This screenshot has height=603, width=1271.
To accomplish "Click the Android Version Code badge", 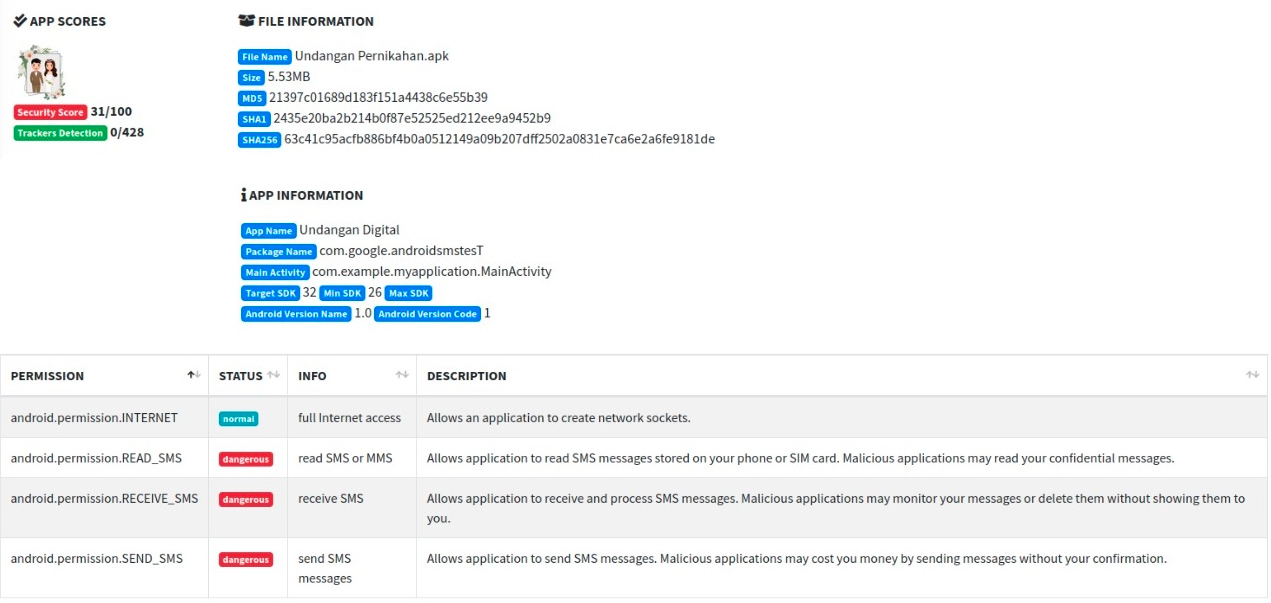I will [428, 314].
